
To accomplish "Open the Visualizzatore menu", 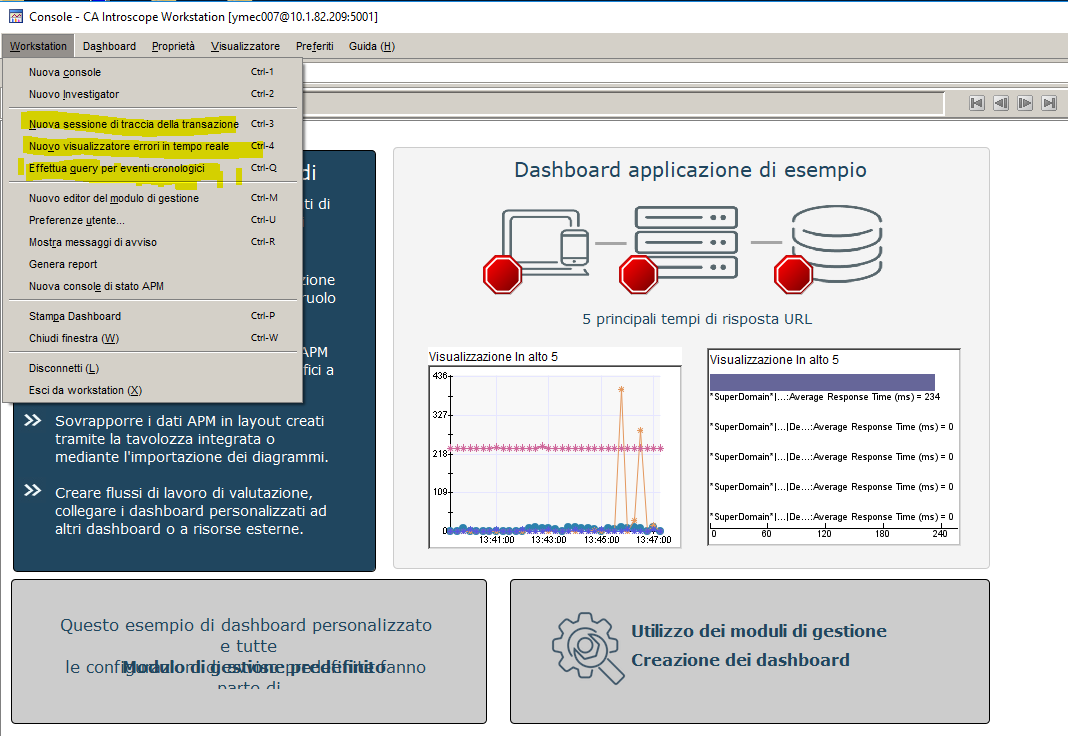I will tap(245, 46).
